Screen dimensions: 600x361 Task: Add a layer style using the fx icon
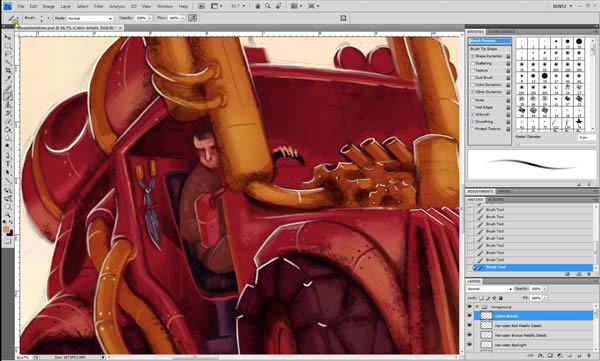pos(540,356)
